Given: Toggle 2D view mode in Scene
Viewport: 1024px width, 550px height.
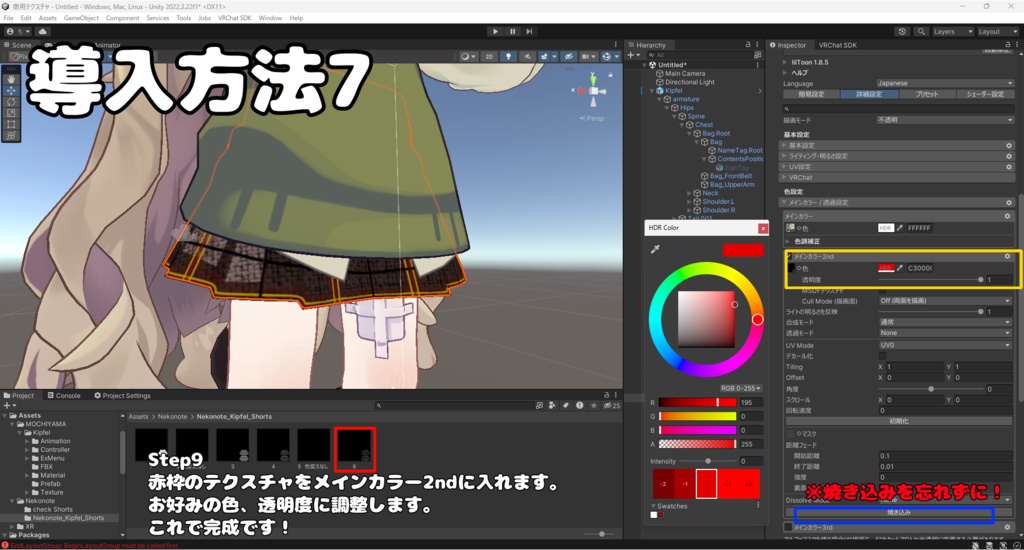Looking at the screenshot, I should (x=489, y=56).
